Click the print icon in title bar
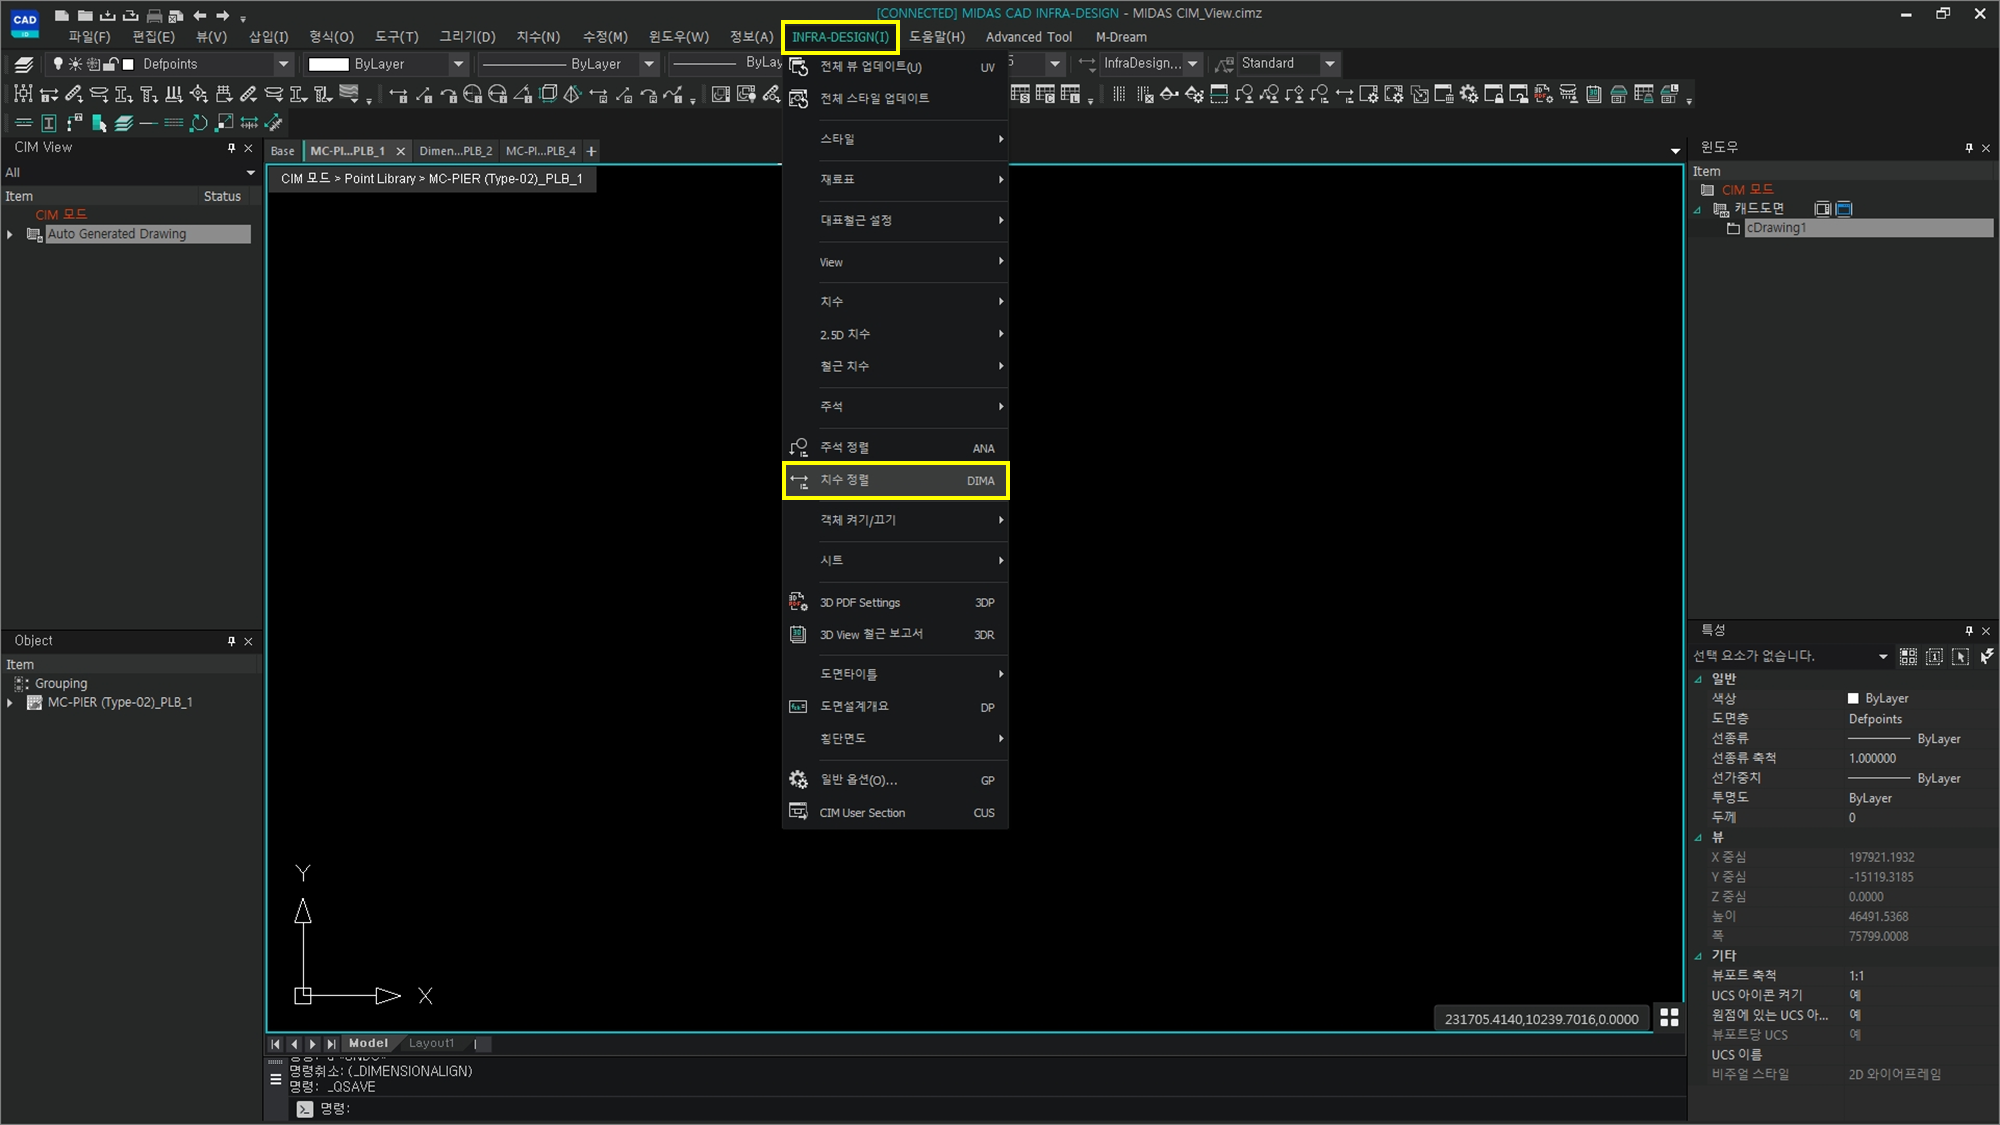Viewport: 2000px width, 1125px height. pos(154,15)
